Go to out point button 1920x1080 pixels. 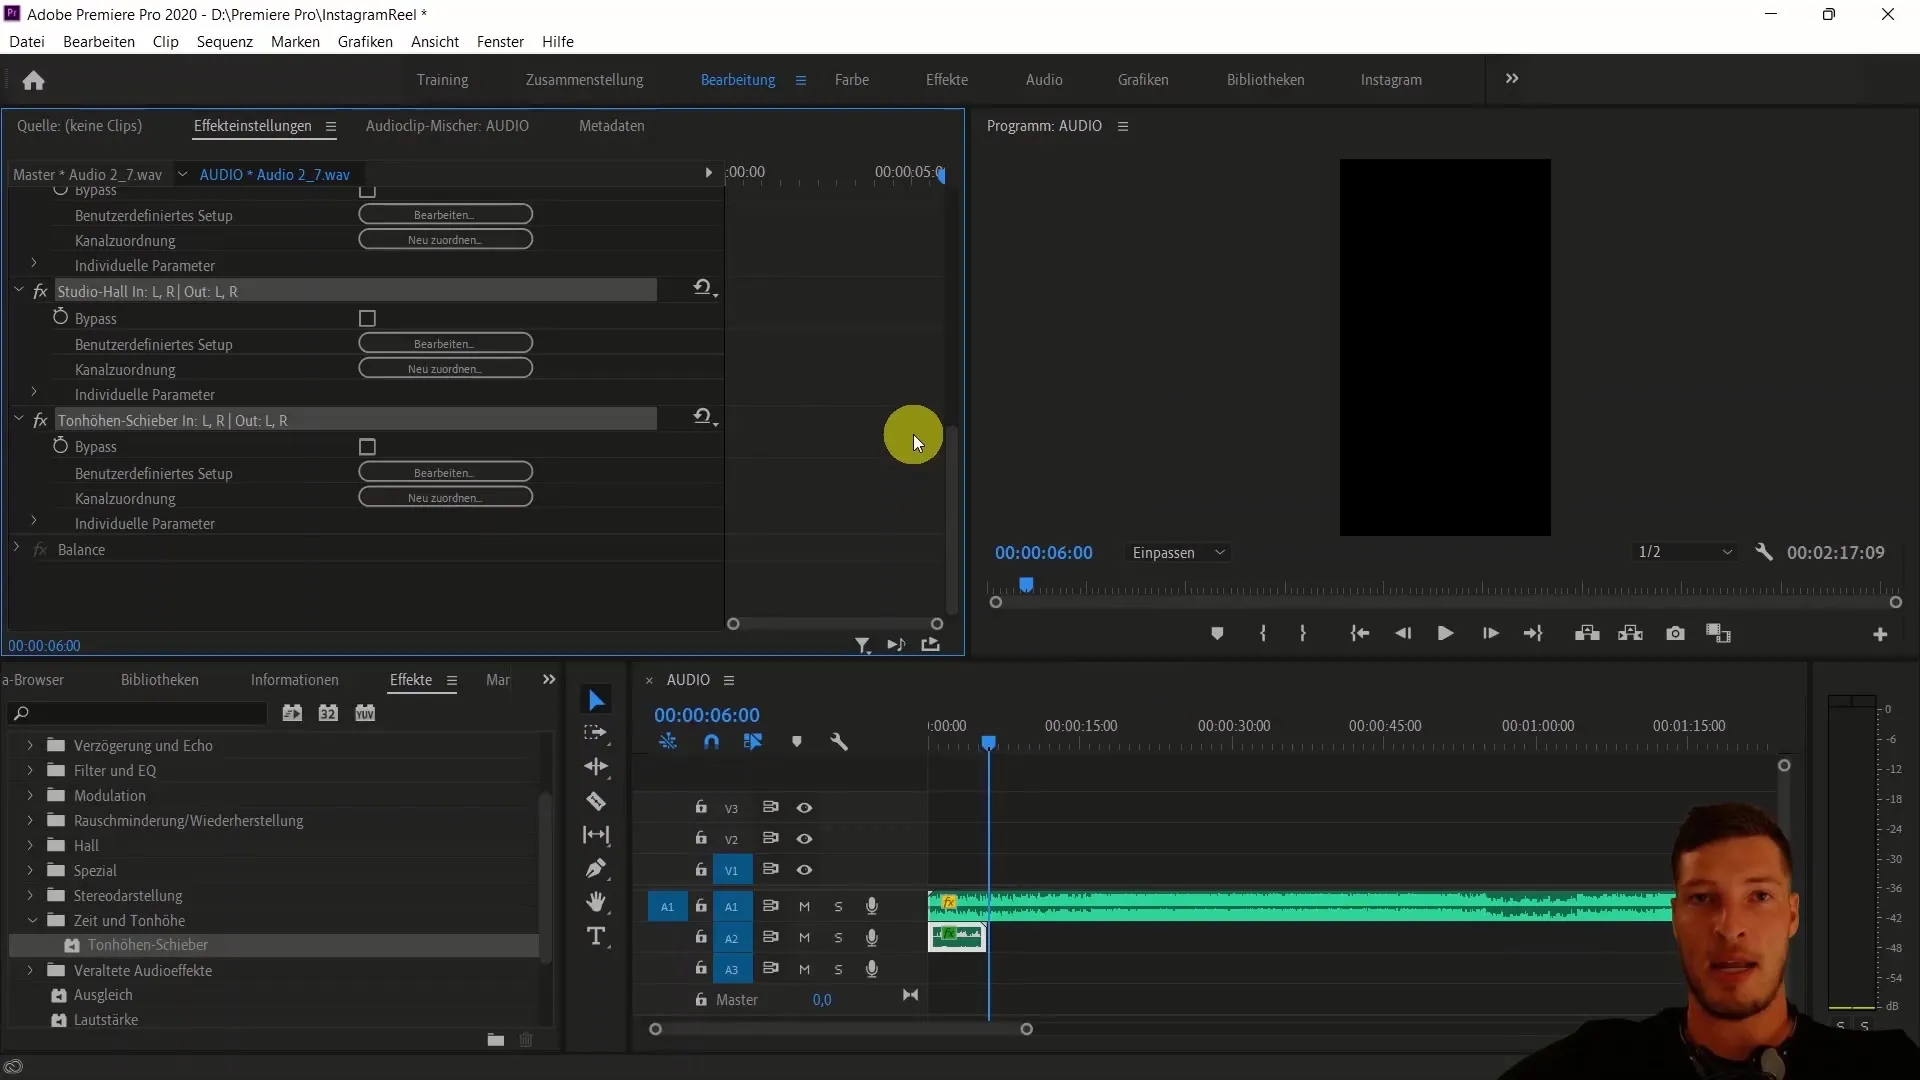click(1533, 634)
